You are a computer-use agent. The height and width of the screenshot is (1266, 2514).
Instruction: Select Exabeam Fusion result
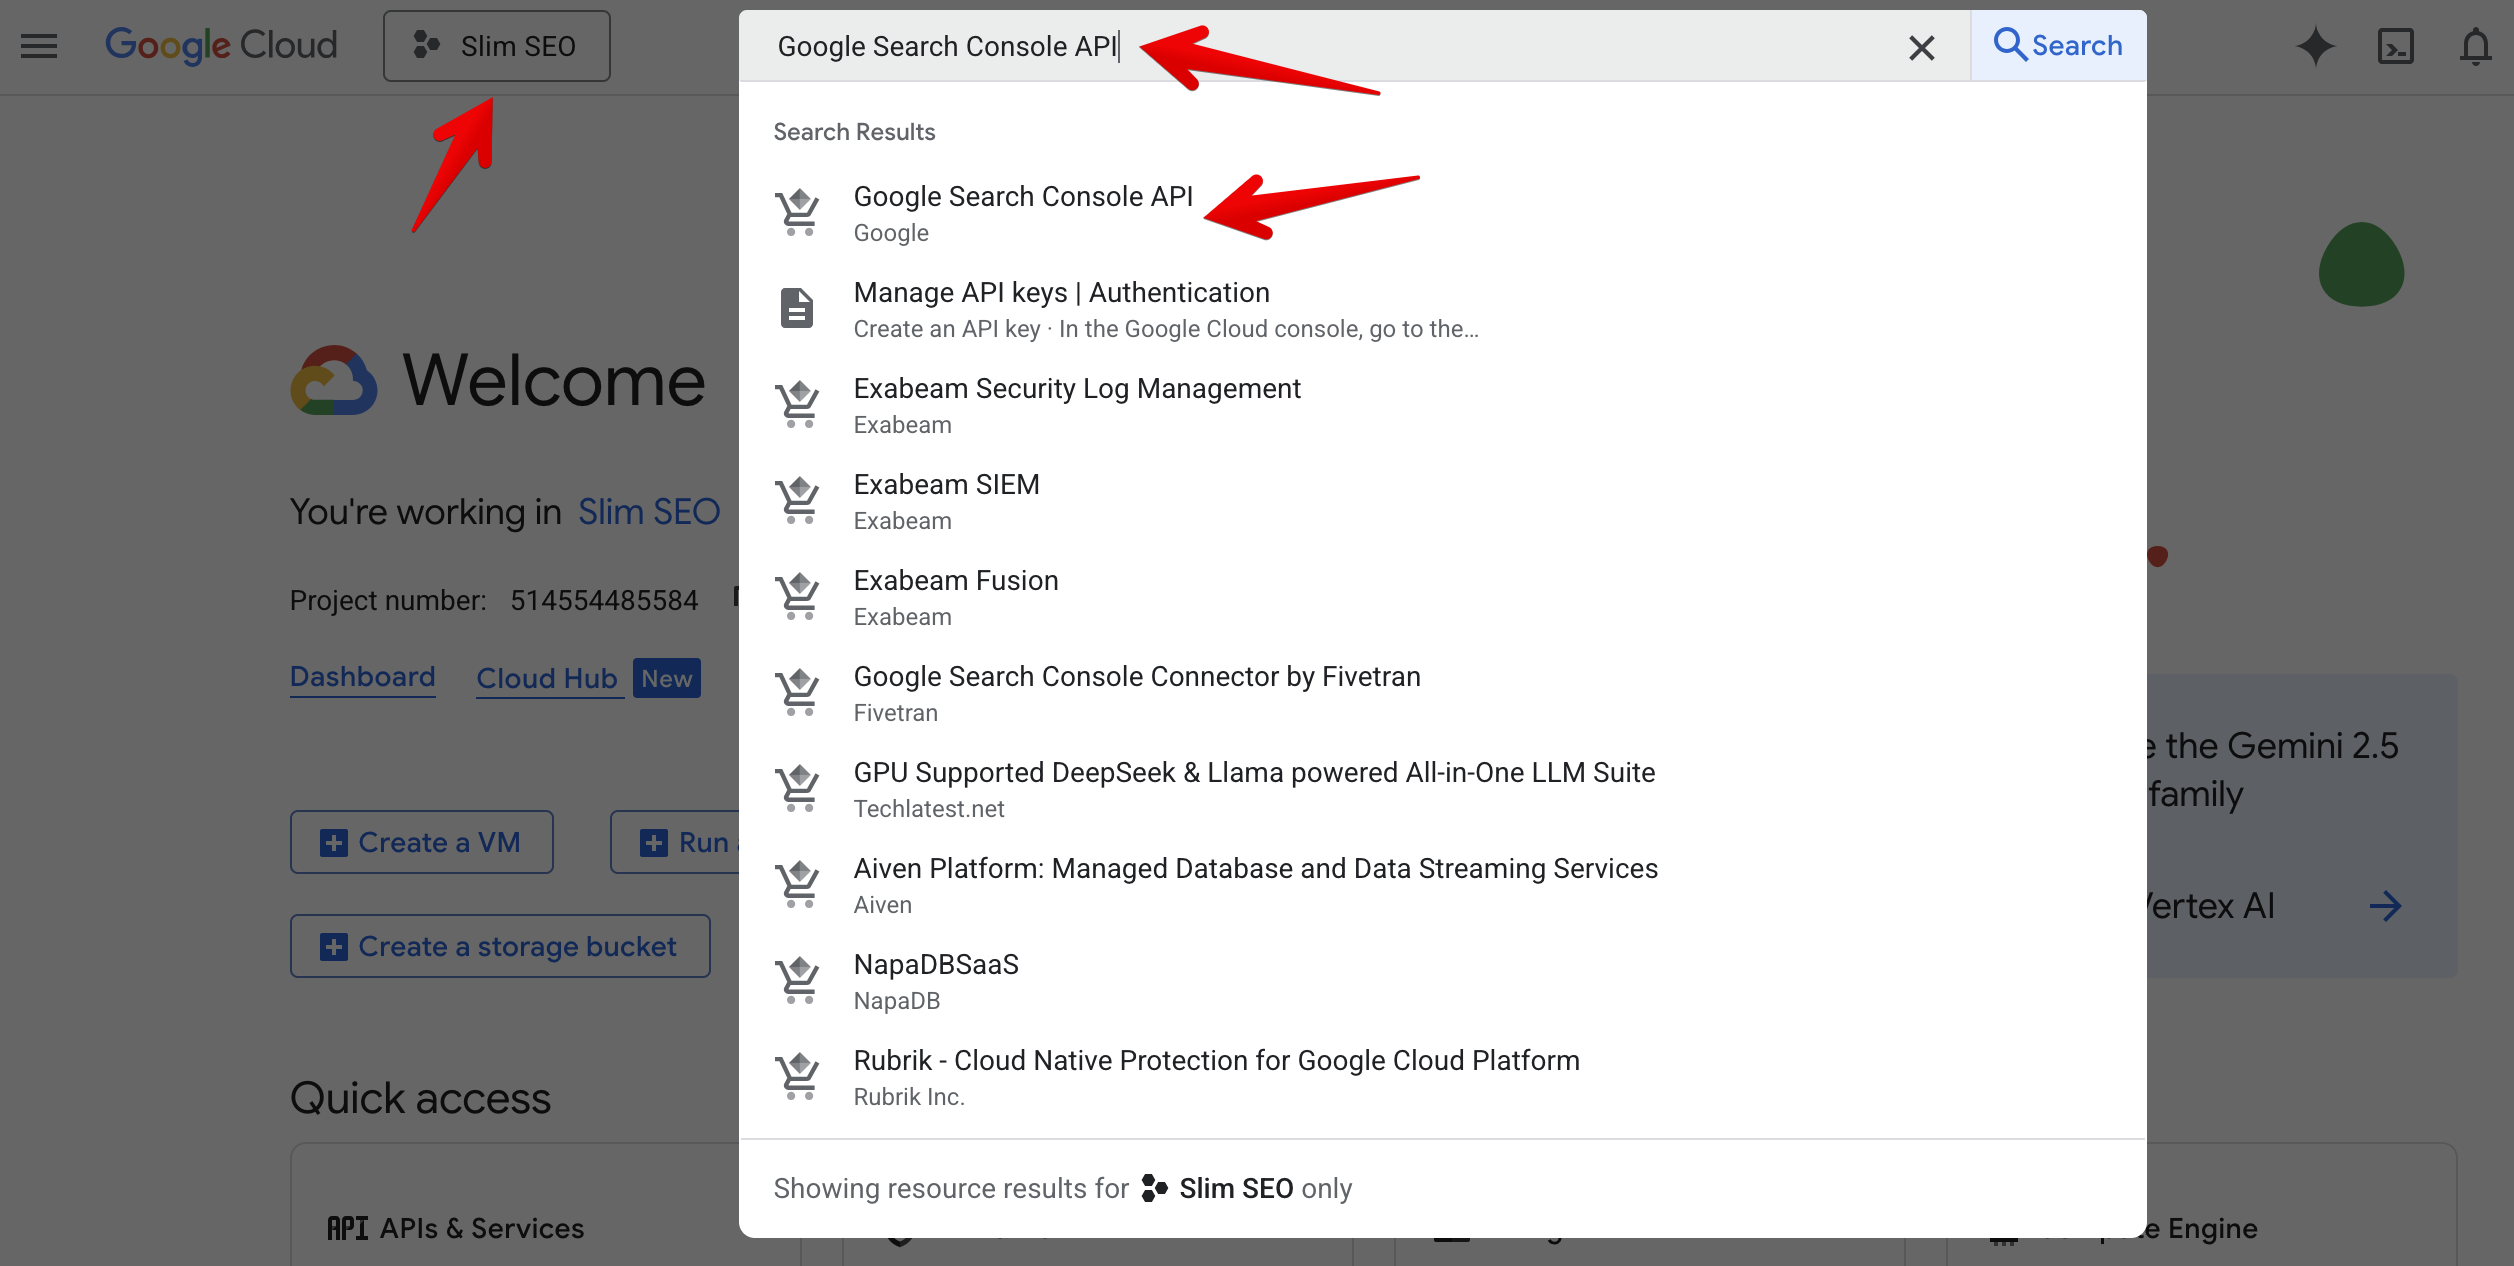(1442, 597)
